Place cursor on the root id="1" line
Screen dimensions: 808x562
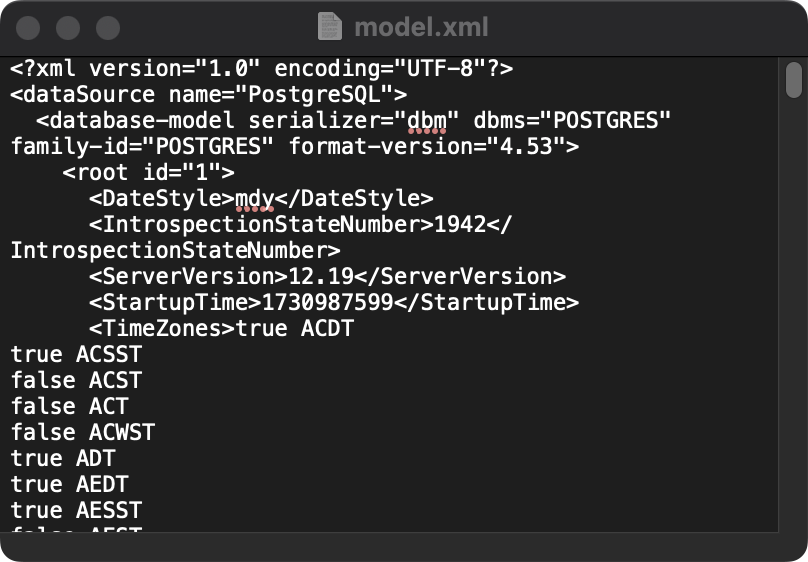pyautogui.click(x=148, y=172)
